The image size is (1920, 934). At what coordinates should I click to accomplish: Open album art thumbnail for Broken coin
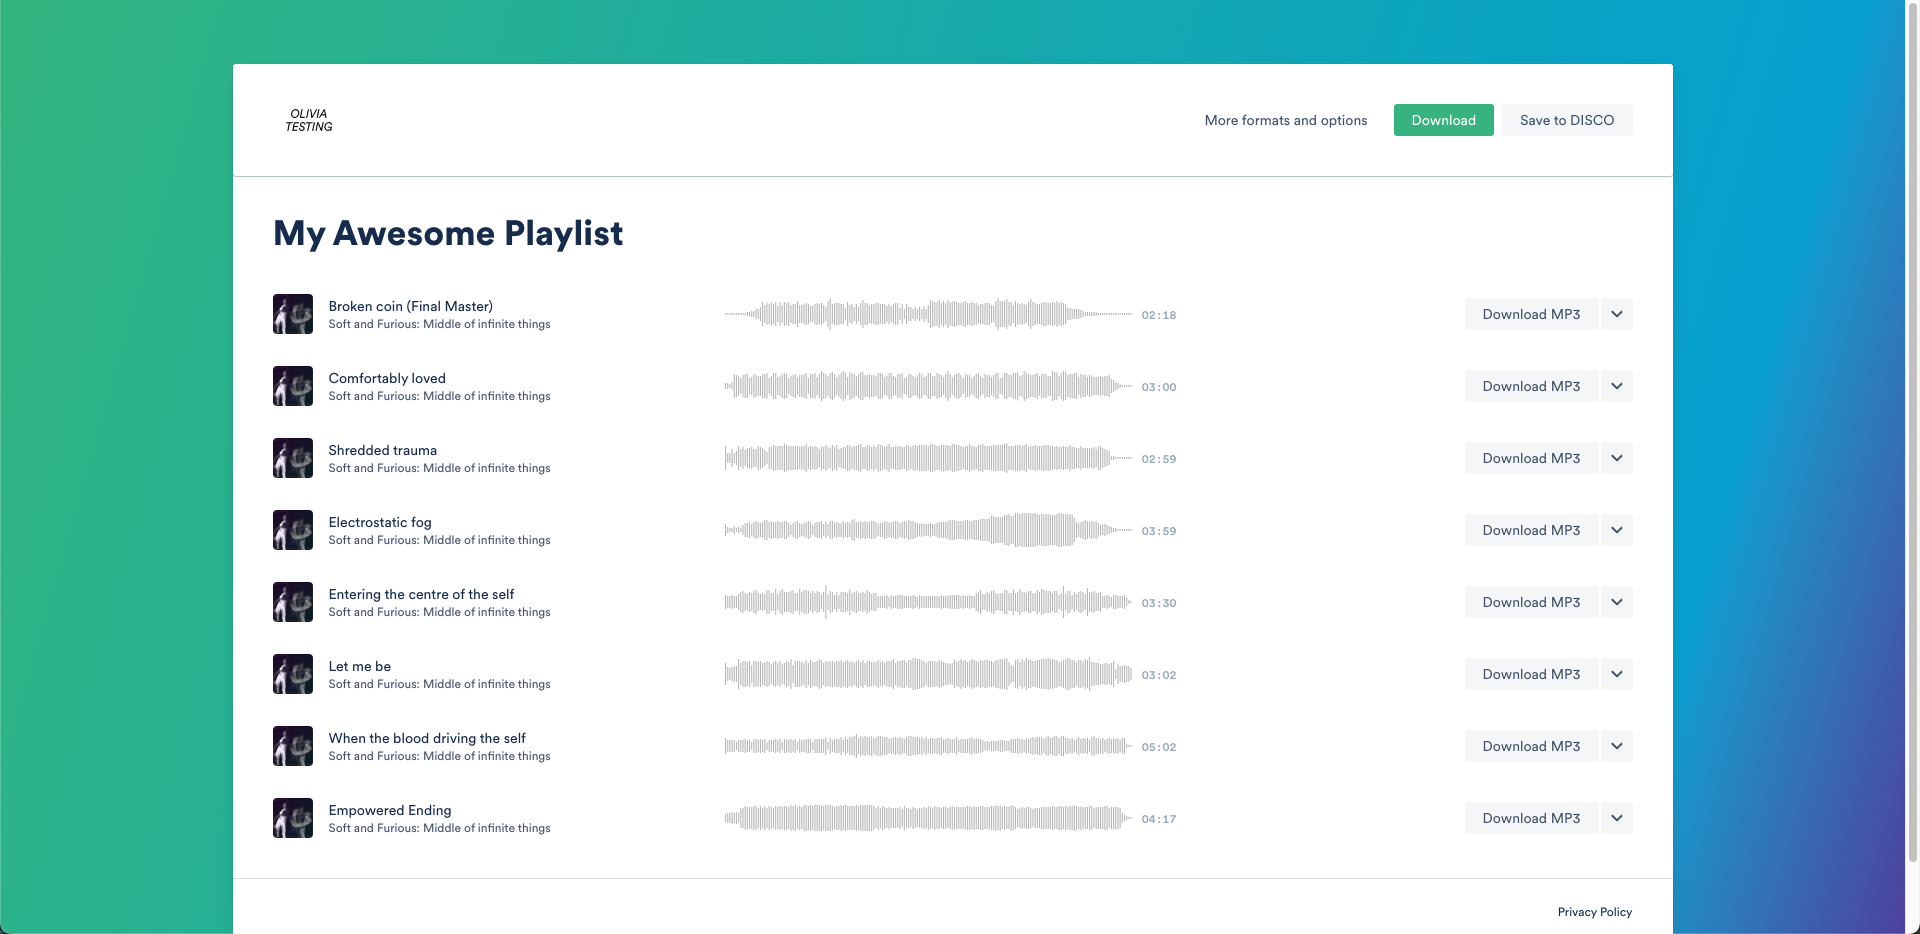[x=293, y=314]
